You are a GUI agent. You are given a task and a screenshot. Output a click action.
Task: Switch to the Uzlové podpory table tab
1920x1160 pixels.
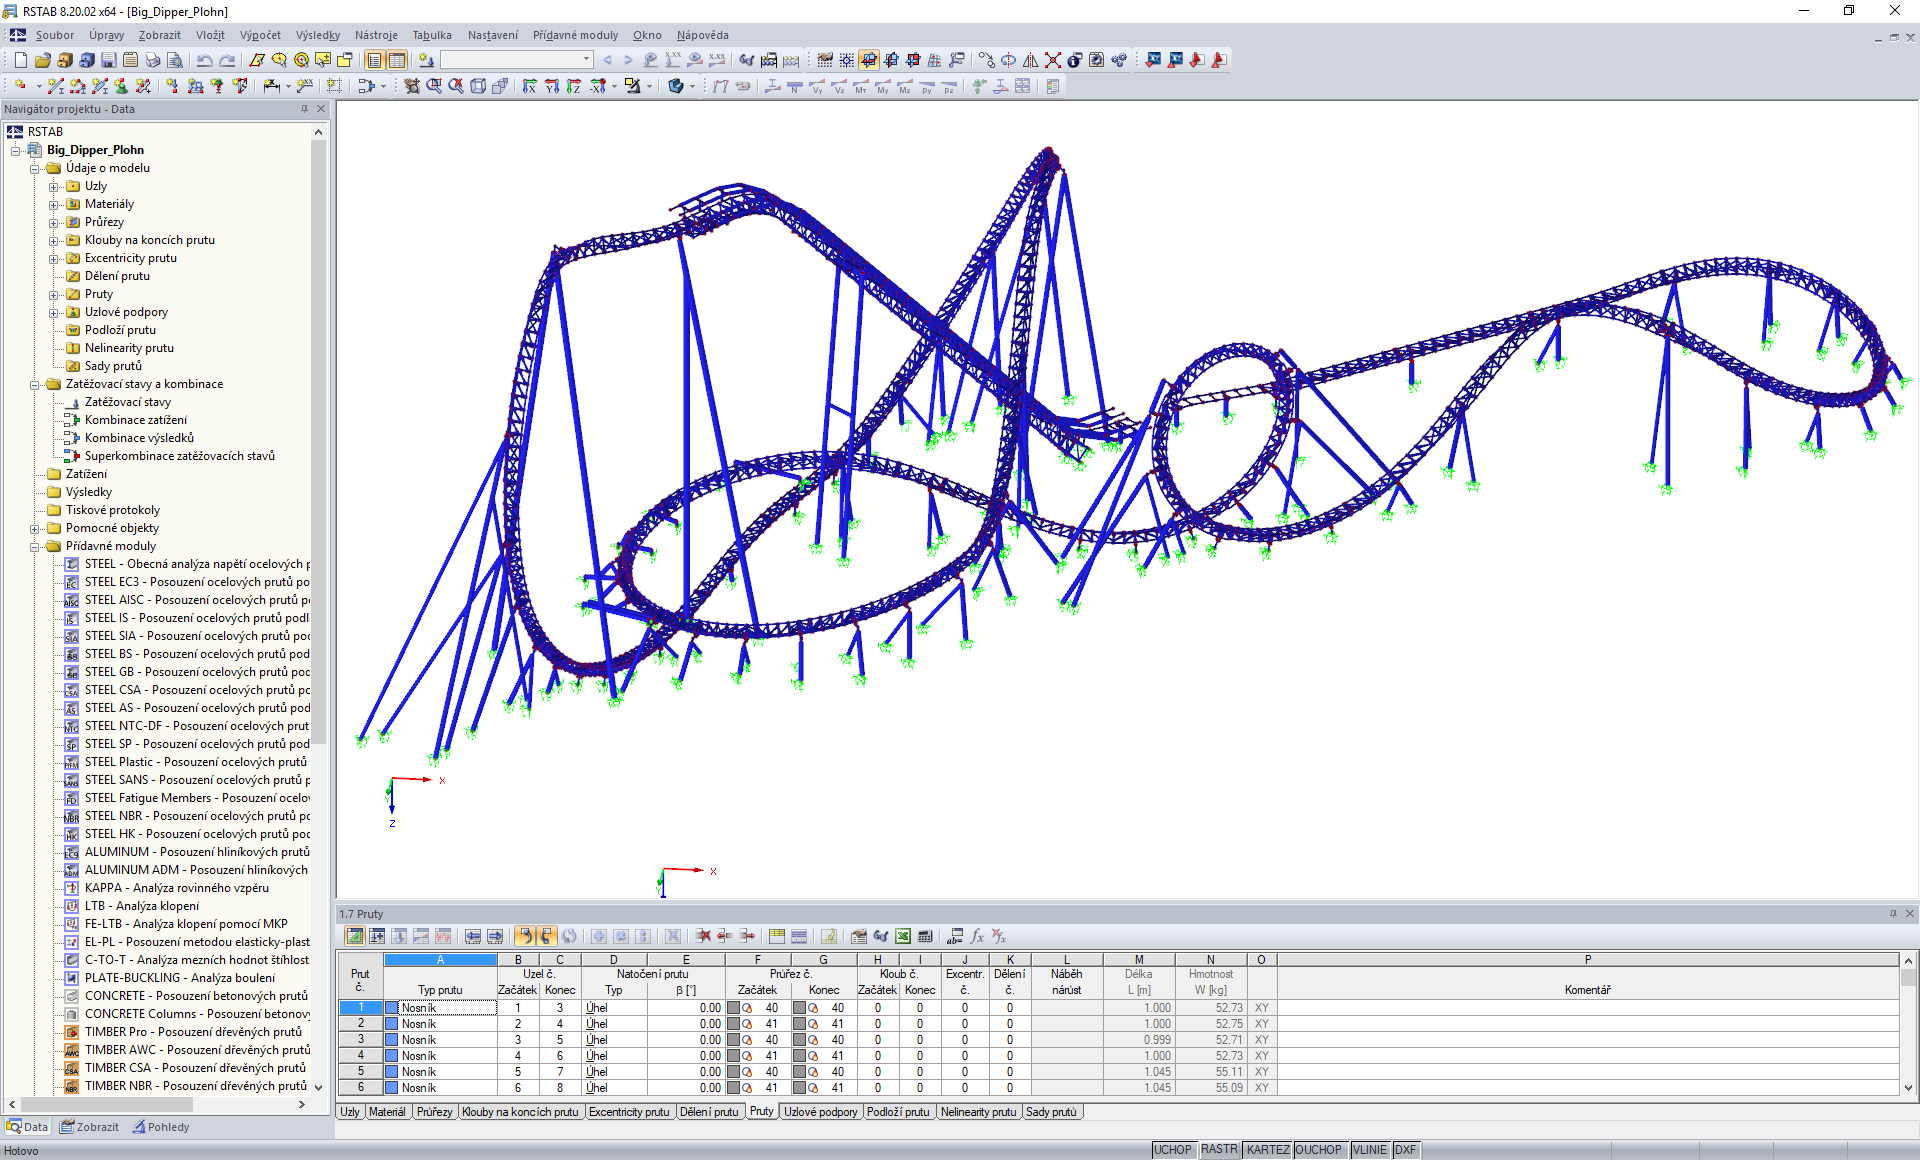(x=820, y=1112)
